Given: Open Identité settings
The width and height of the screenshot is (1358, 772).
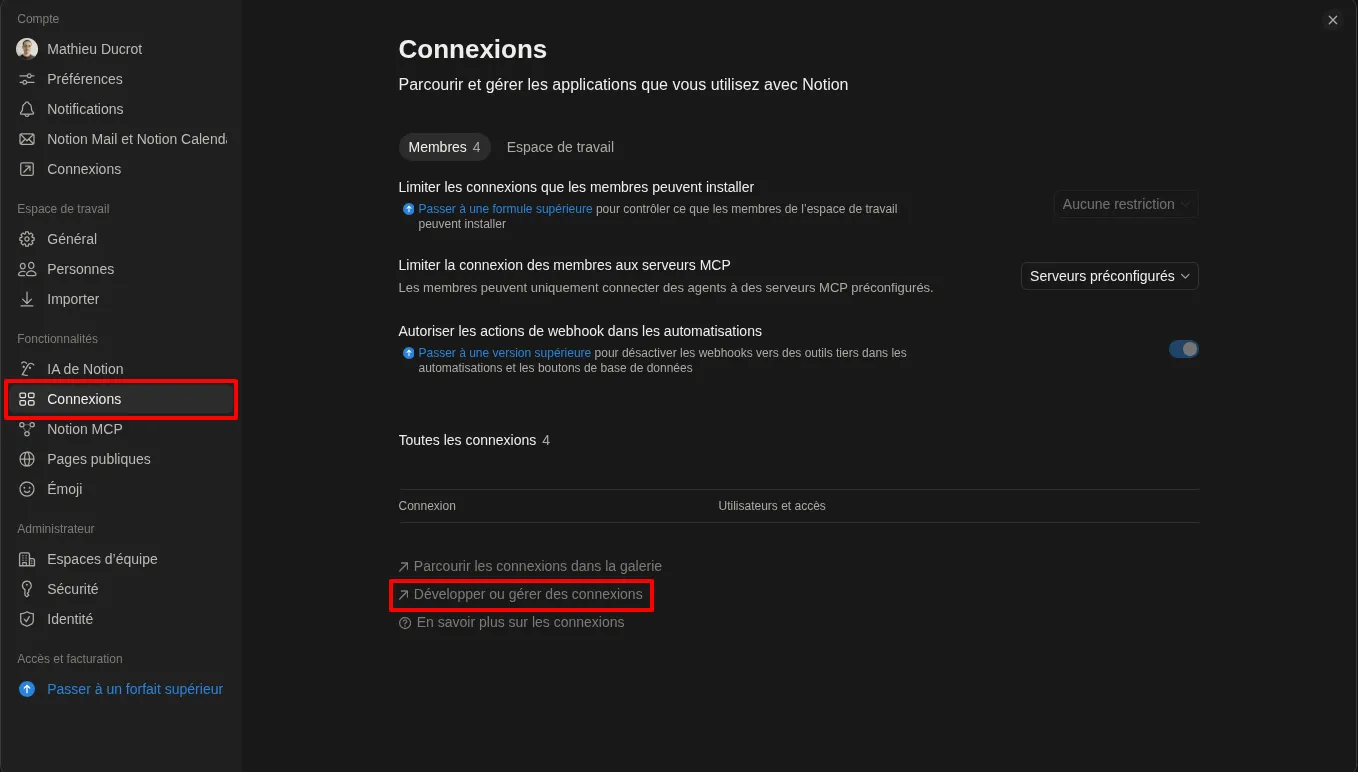Looking at the screenshot, I should pyautogui.click(x=121, y=619).
